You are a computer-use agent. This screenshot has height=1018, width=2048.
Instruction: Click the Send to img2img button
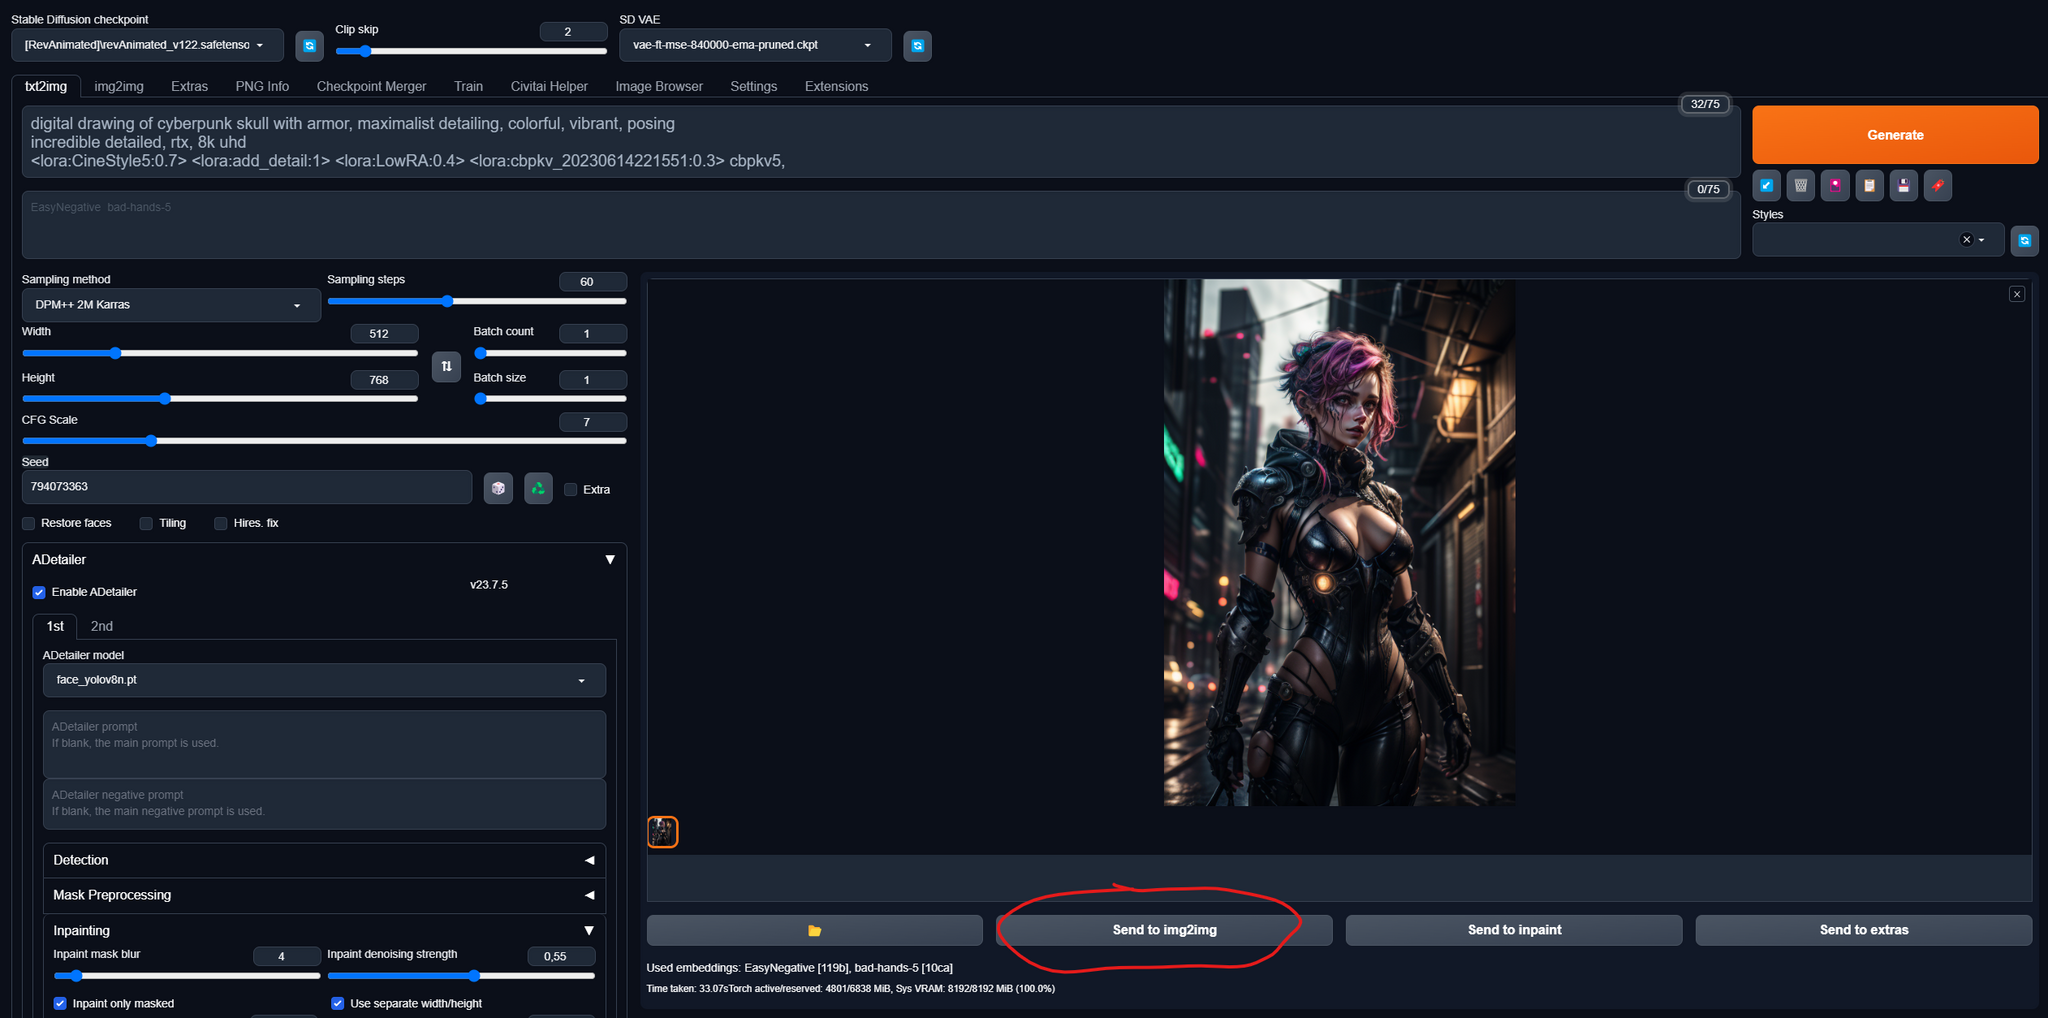coord(1164,930)
